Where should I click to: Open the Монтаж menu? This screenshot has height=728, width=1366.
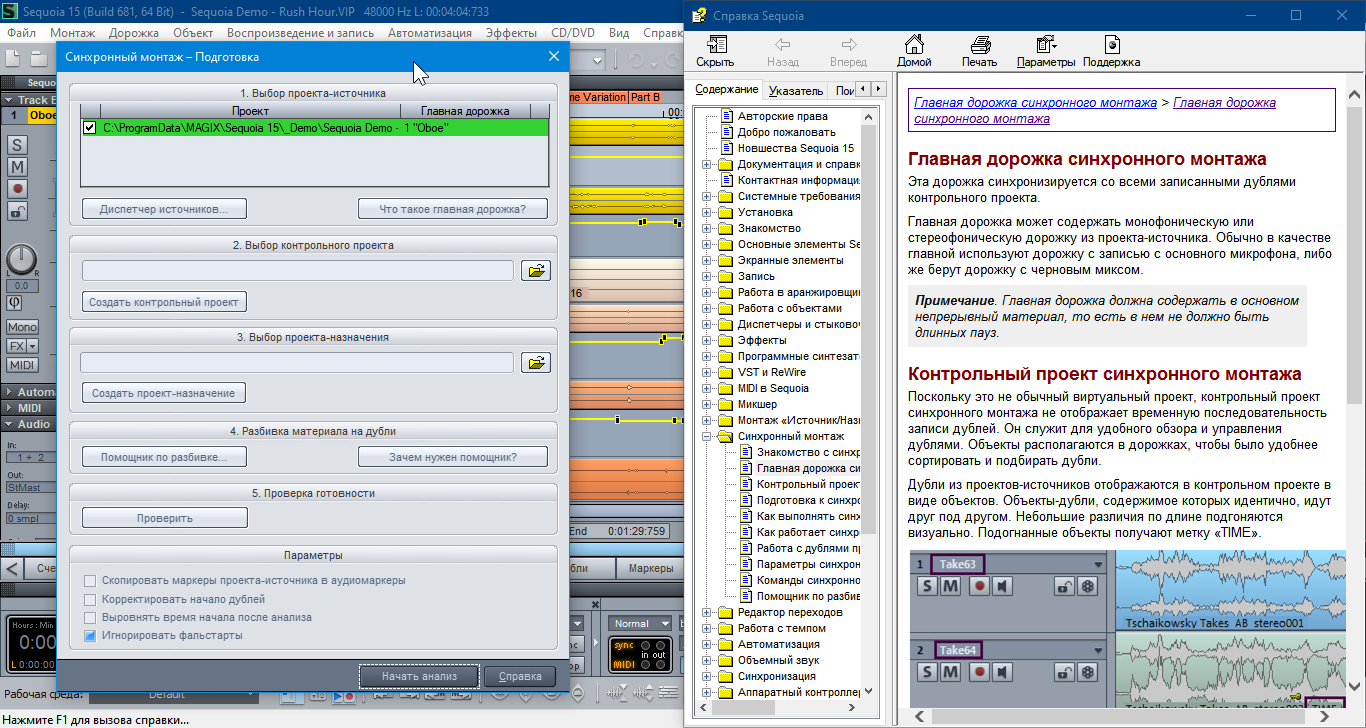coord(72,33)
